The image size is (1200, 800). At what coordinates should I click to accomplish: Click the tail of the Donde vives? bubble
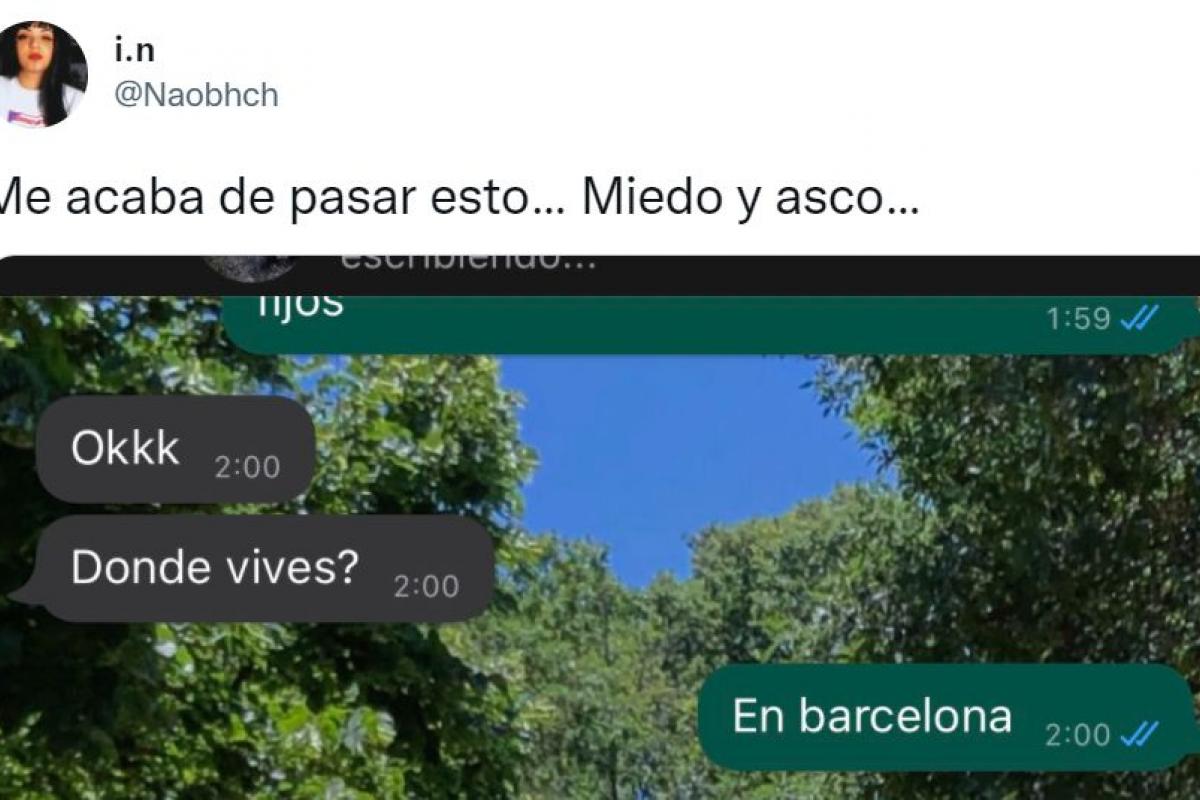(24, 595)
